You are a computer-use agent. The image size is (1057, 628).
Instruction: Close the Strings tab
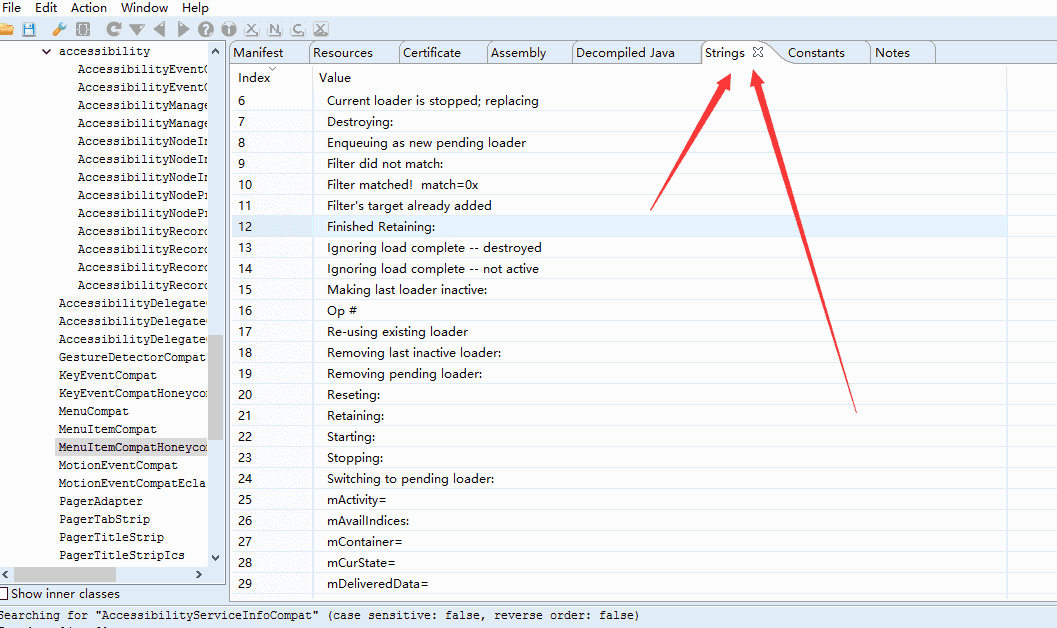coord(758,52)
